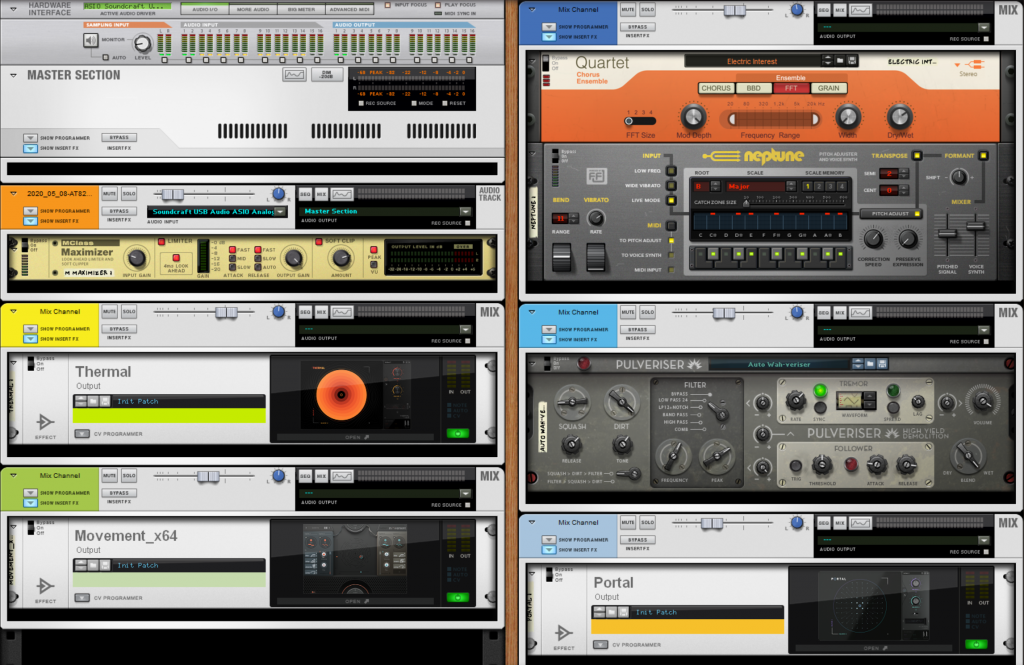Image resolution: width=1024 pixels, height=665 pixels.
Task: Collapse the Master Section with its fold triangle
Action: point(13,75)
